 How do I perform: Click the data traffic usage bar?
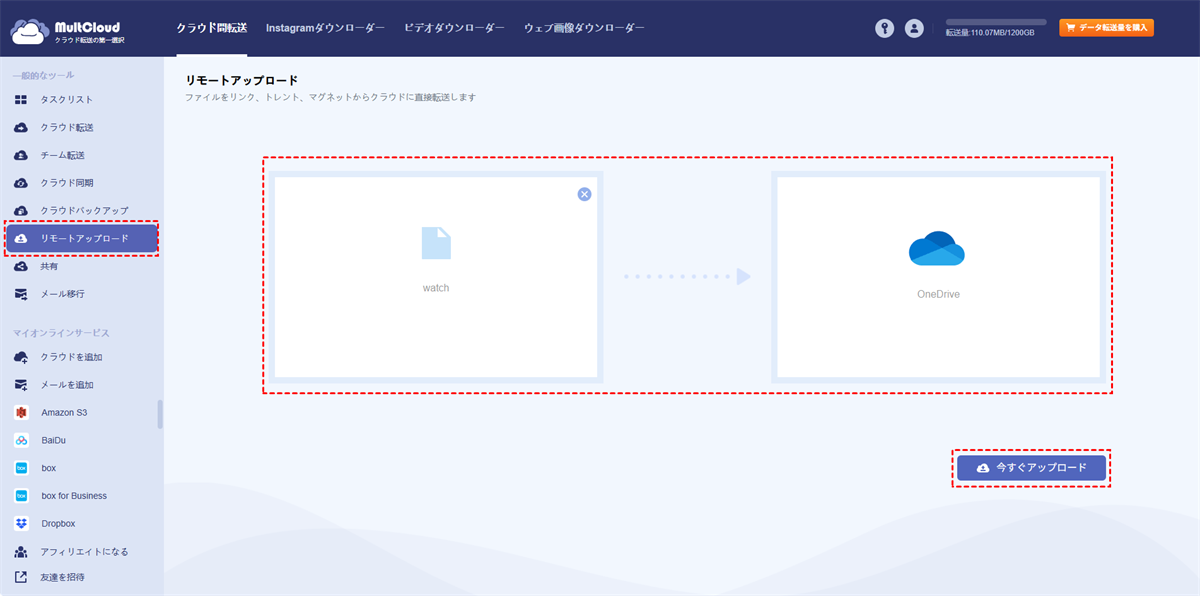[x=996, y=22]
